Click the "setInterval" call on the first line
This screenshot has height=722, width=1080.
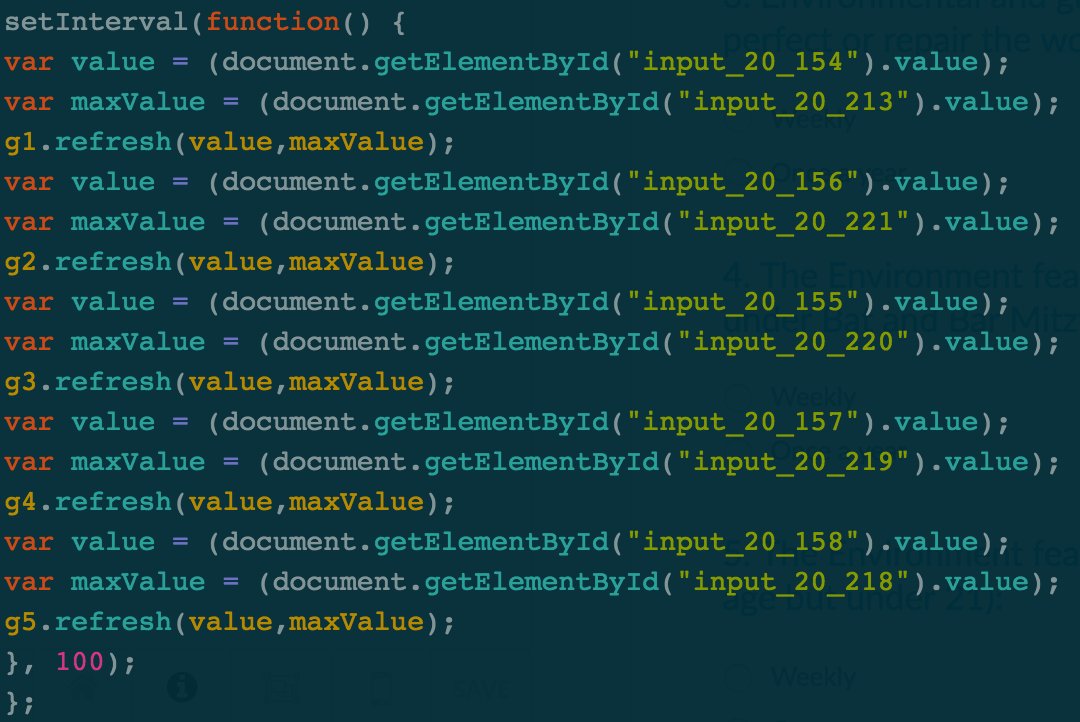tap(96, 22)
